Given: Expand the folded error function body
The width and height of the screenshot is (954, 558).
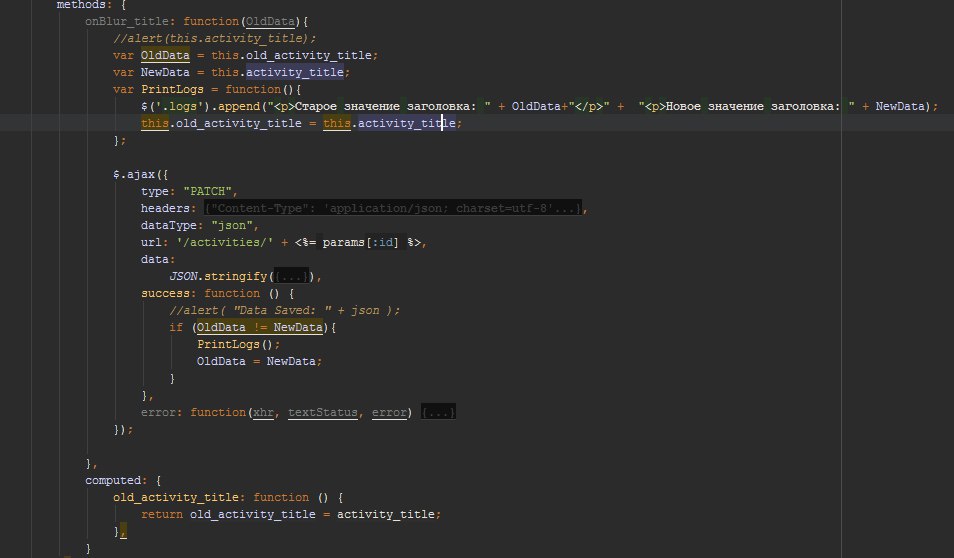Looking at the screenshot, I should (x=438, y=413).
